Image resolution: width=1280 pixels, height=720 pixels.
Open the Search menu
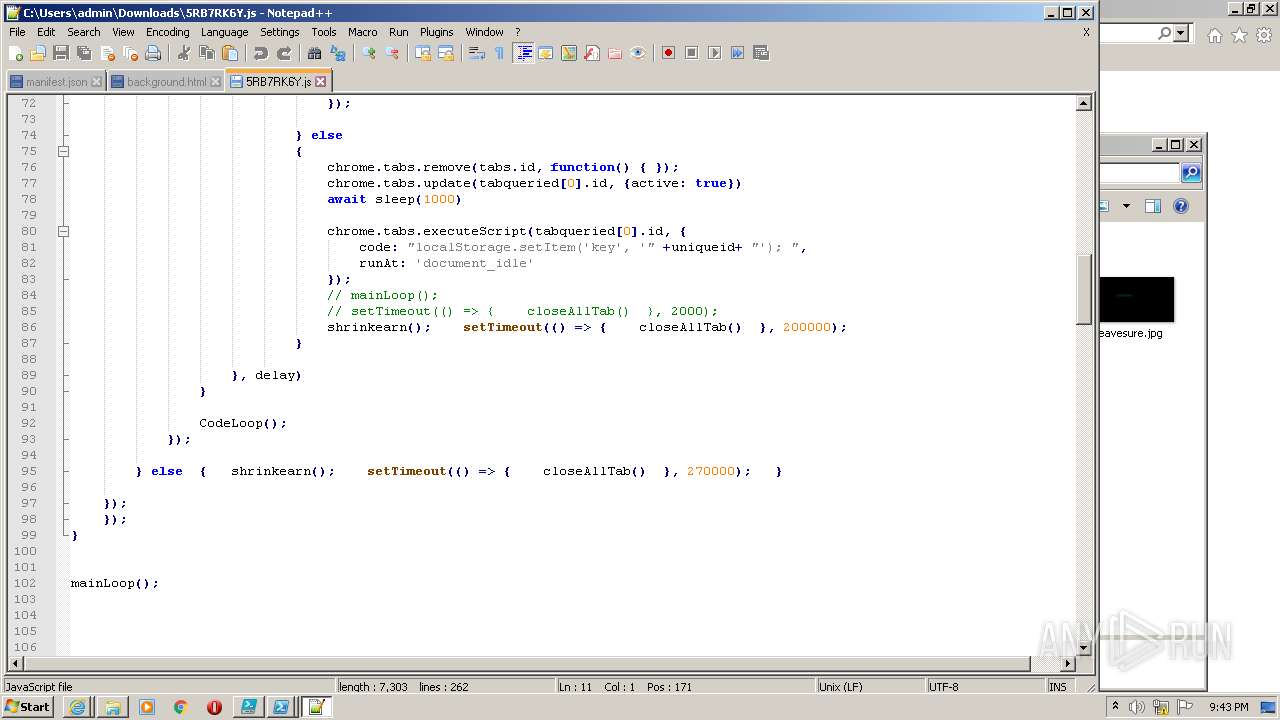pyautogui.click(x=84, y=32)
